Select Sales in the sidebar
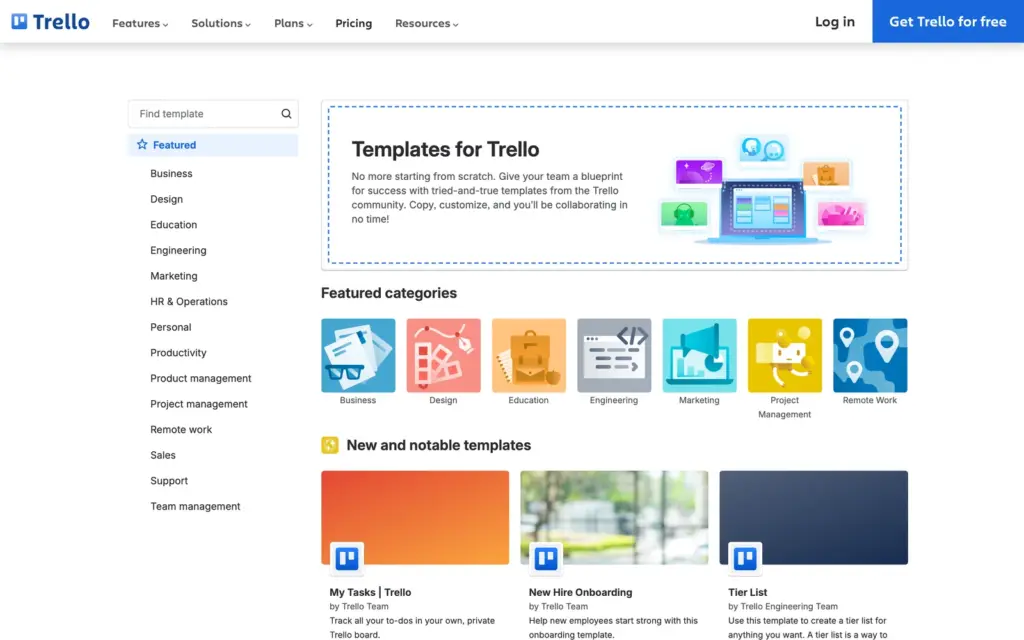1024x640 pixels. pos(163,455)
